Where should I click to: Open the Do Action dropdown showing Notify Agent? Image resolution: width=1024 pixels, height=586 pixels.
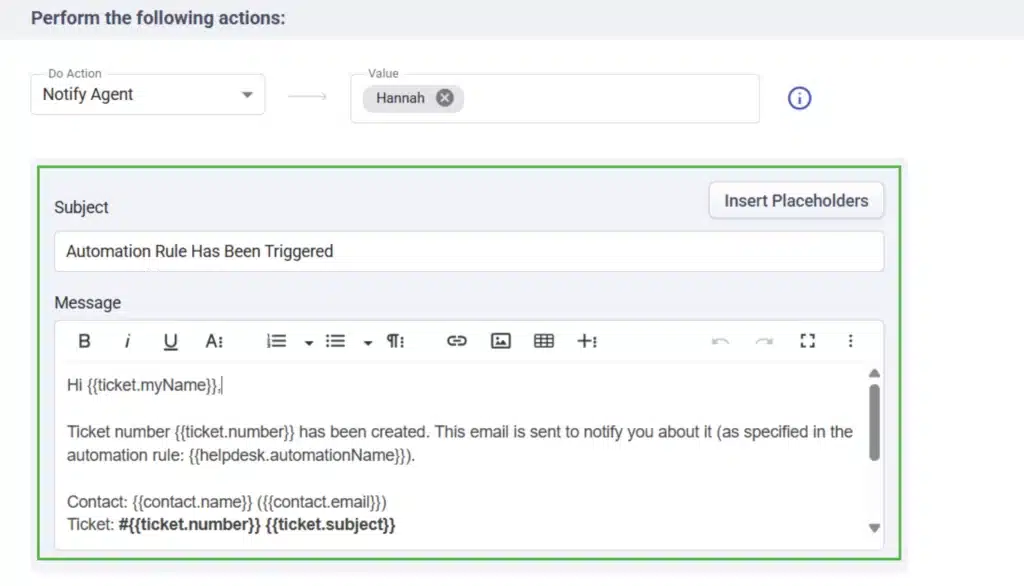tap(148, 95)
